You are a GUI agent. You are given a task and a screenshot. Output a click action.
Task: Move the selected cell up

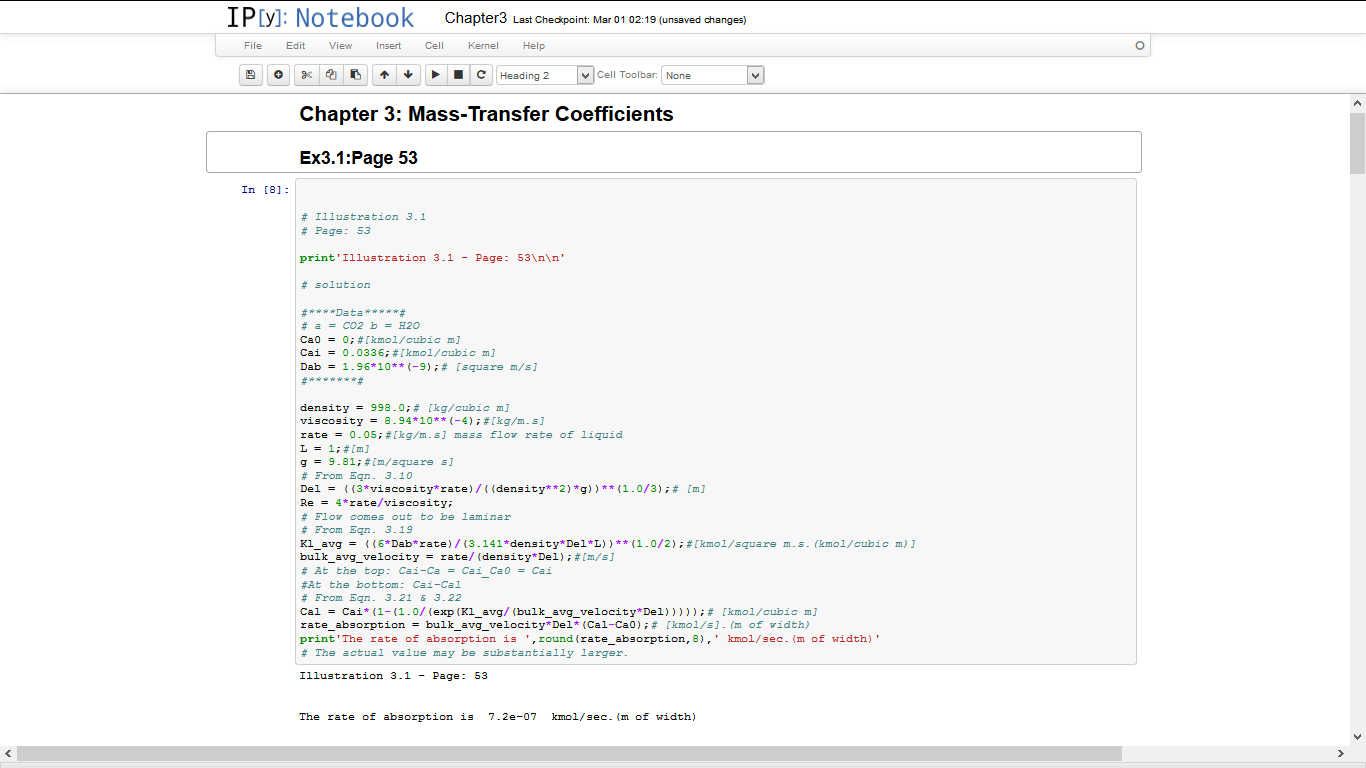(x=385, y=75)
